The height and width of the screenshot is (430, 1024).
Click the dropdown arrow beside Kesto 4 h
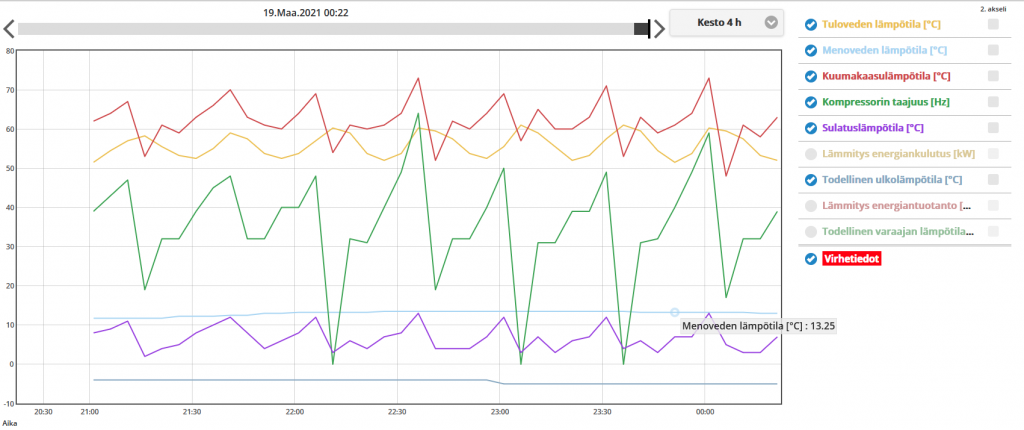tap(770, 23)
